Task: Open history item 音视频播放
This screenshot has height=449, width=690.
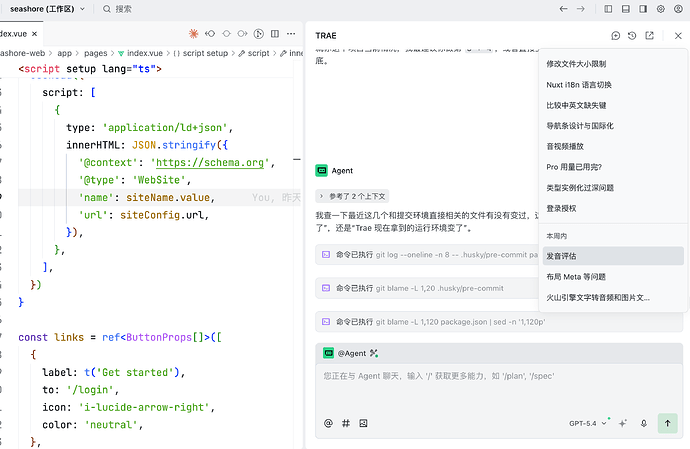Action: 613,146
